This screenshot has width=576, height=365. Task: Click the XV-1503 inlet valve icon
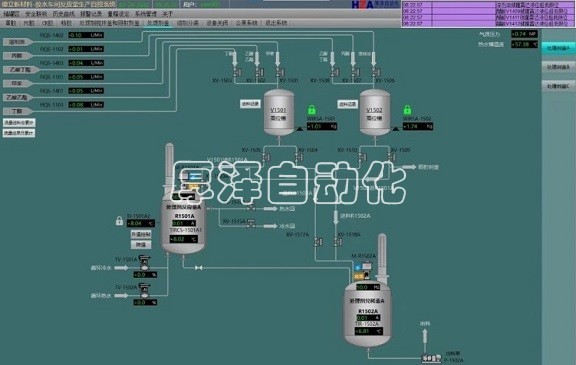point(237,72)
